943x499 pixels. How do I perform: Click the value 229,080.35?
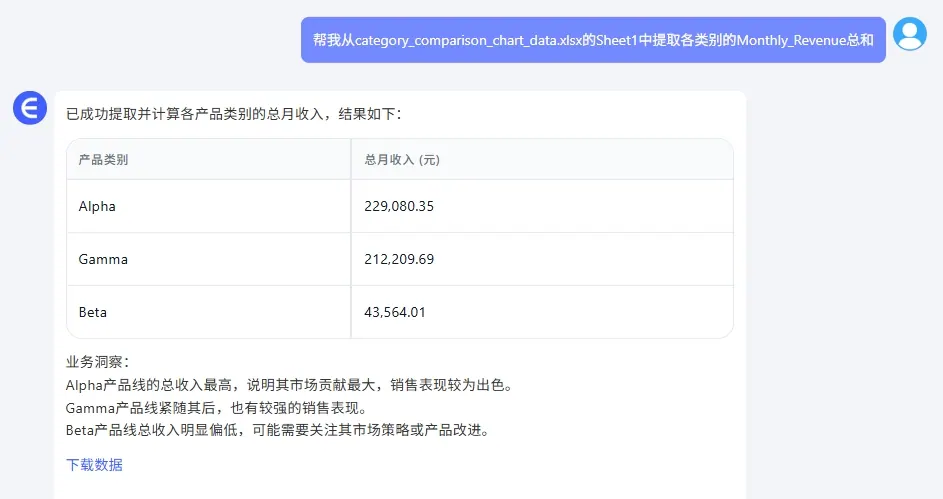point(399,206)
